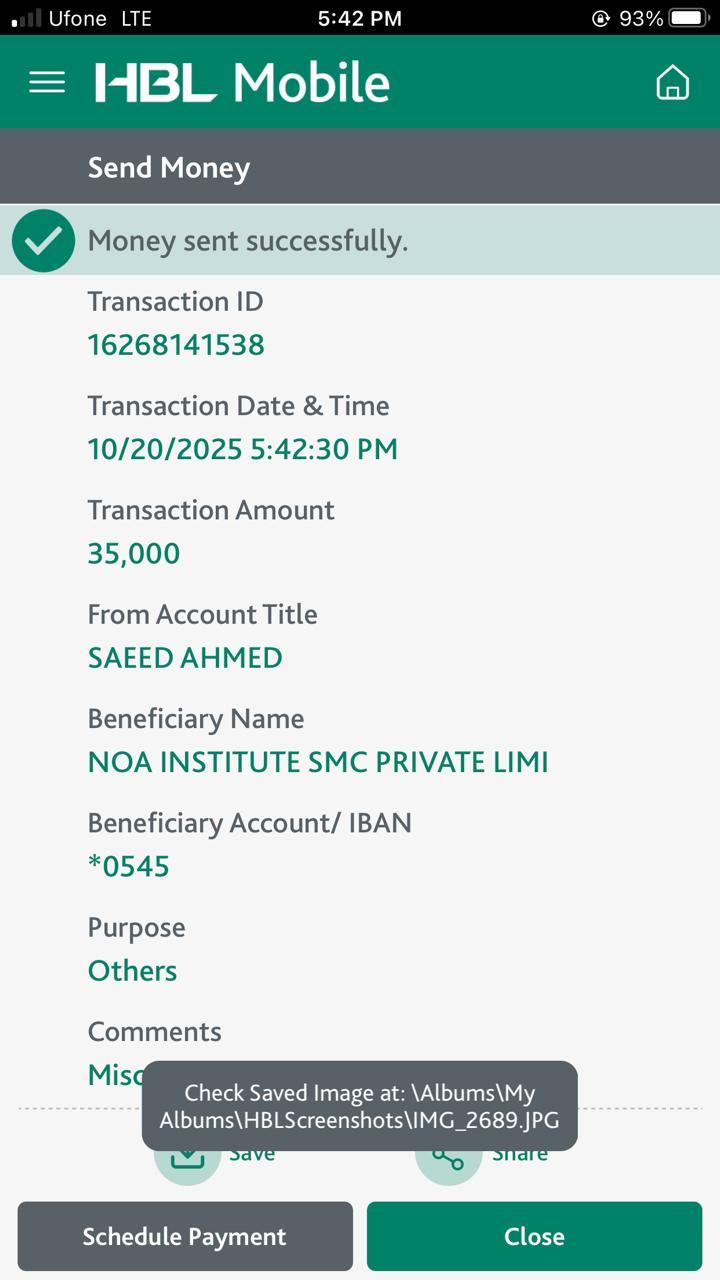Select the Transaction ID number 16268141538

click(x=176, y=345)
